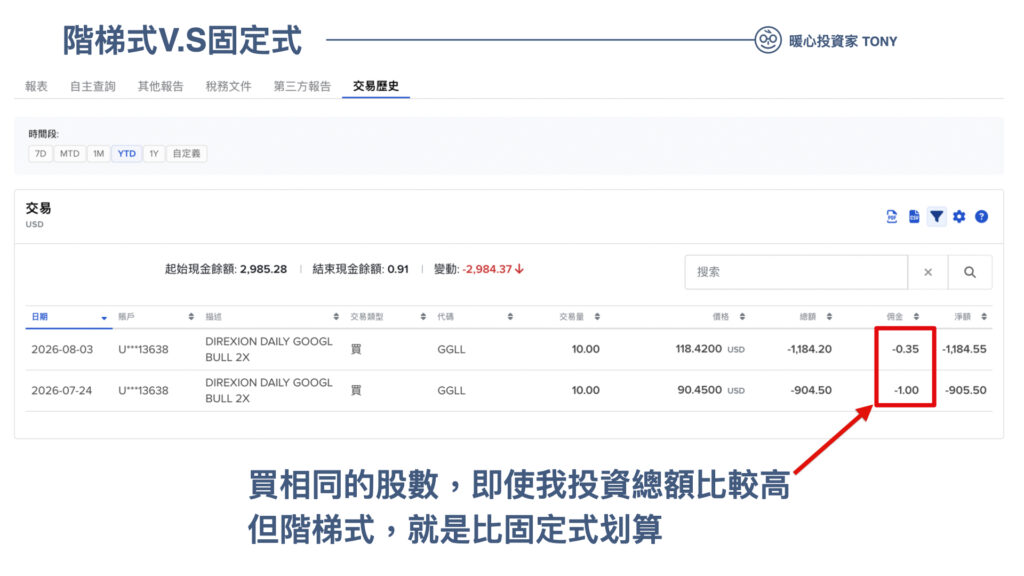The image size is (1024, 576).
Task: Choose the 自定義 custom period
Action: pos(187,153)
